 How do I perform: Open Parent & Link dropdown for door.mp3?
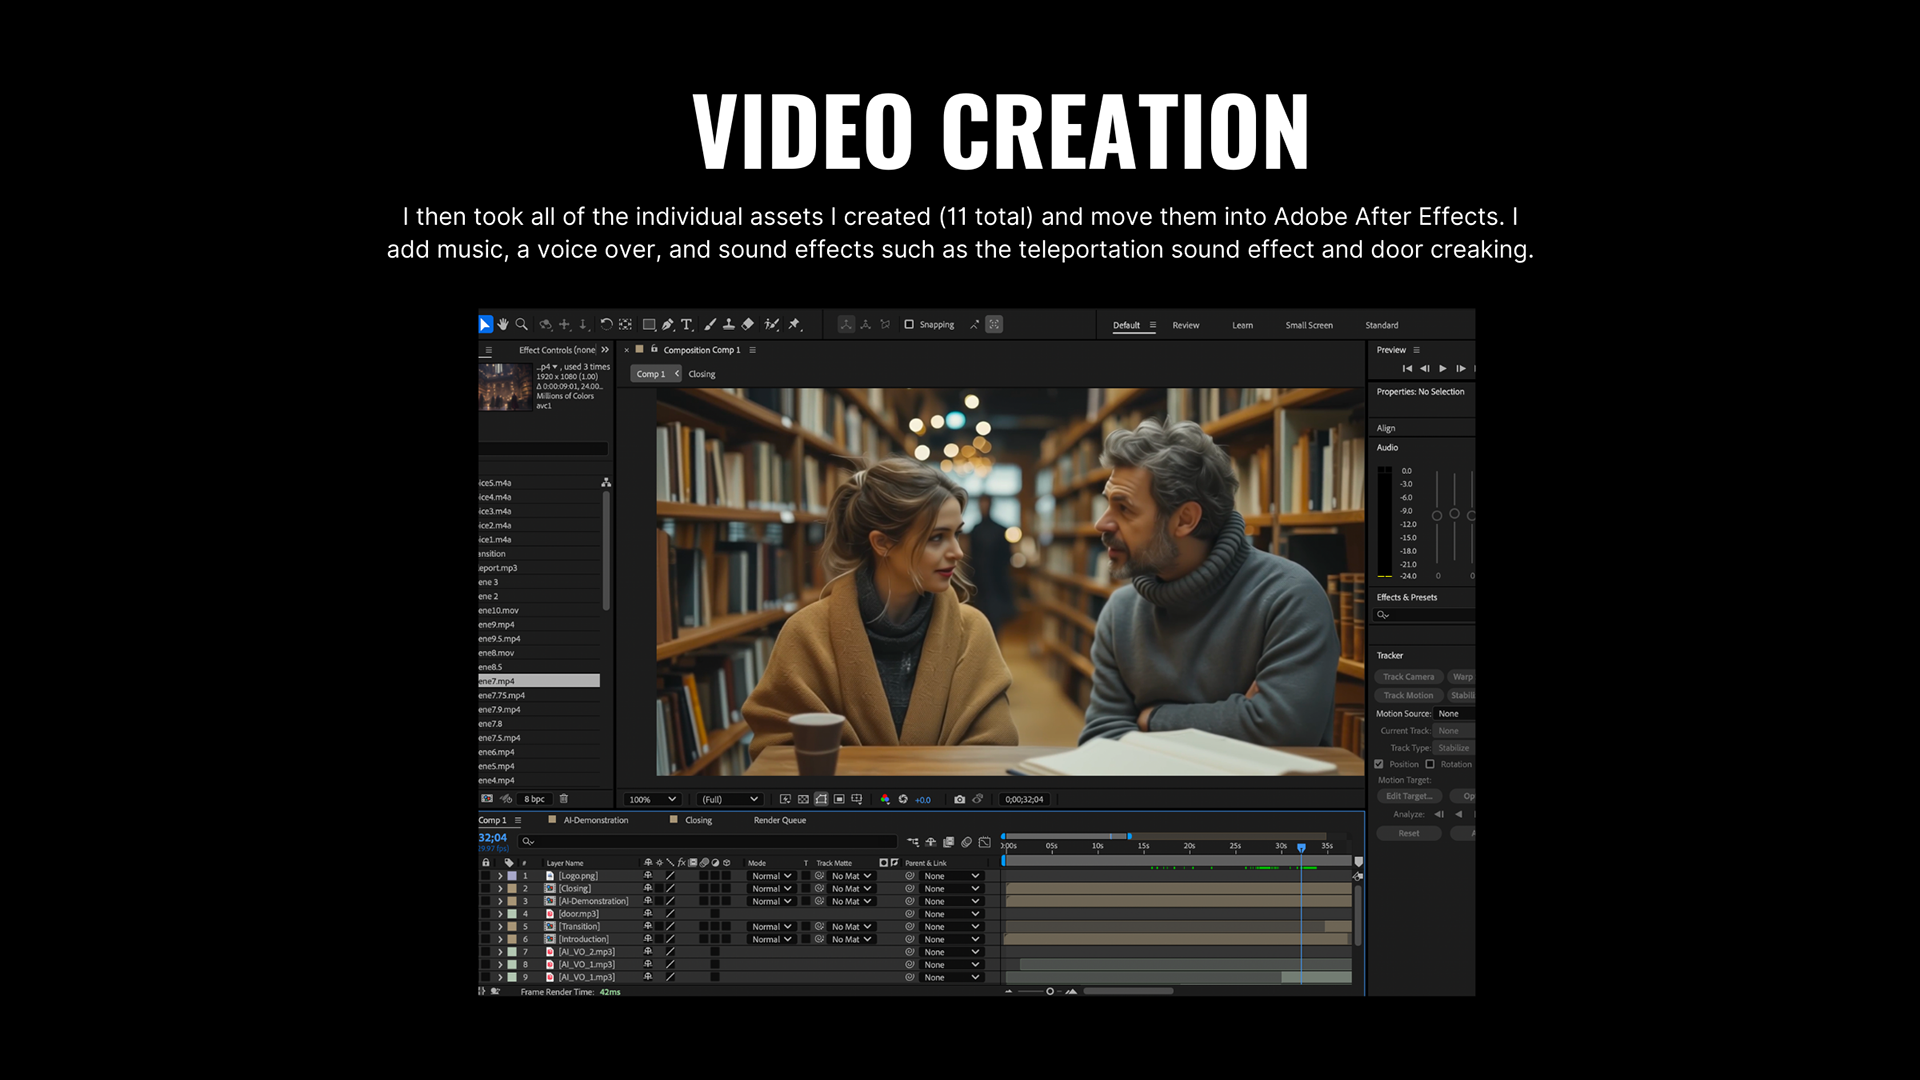coord(952,914)
